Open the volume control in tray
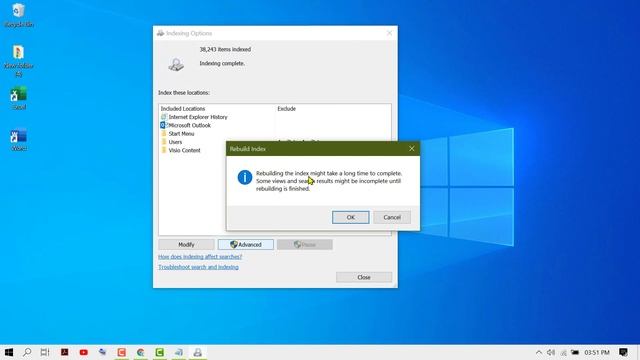The width and height of the screenshot is (640, 360). (551, 352)
